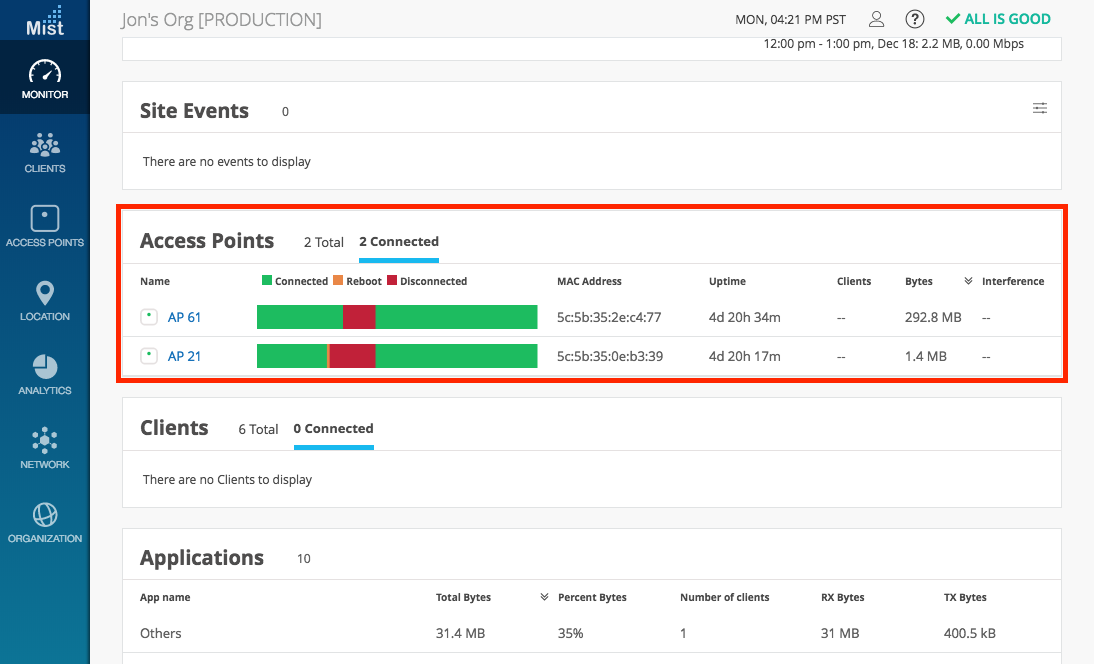The width and height of the screenshot is (1094, 664).
Task: Switch to 2 Total access points tab
Action: pos(324,242)
